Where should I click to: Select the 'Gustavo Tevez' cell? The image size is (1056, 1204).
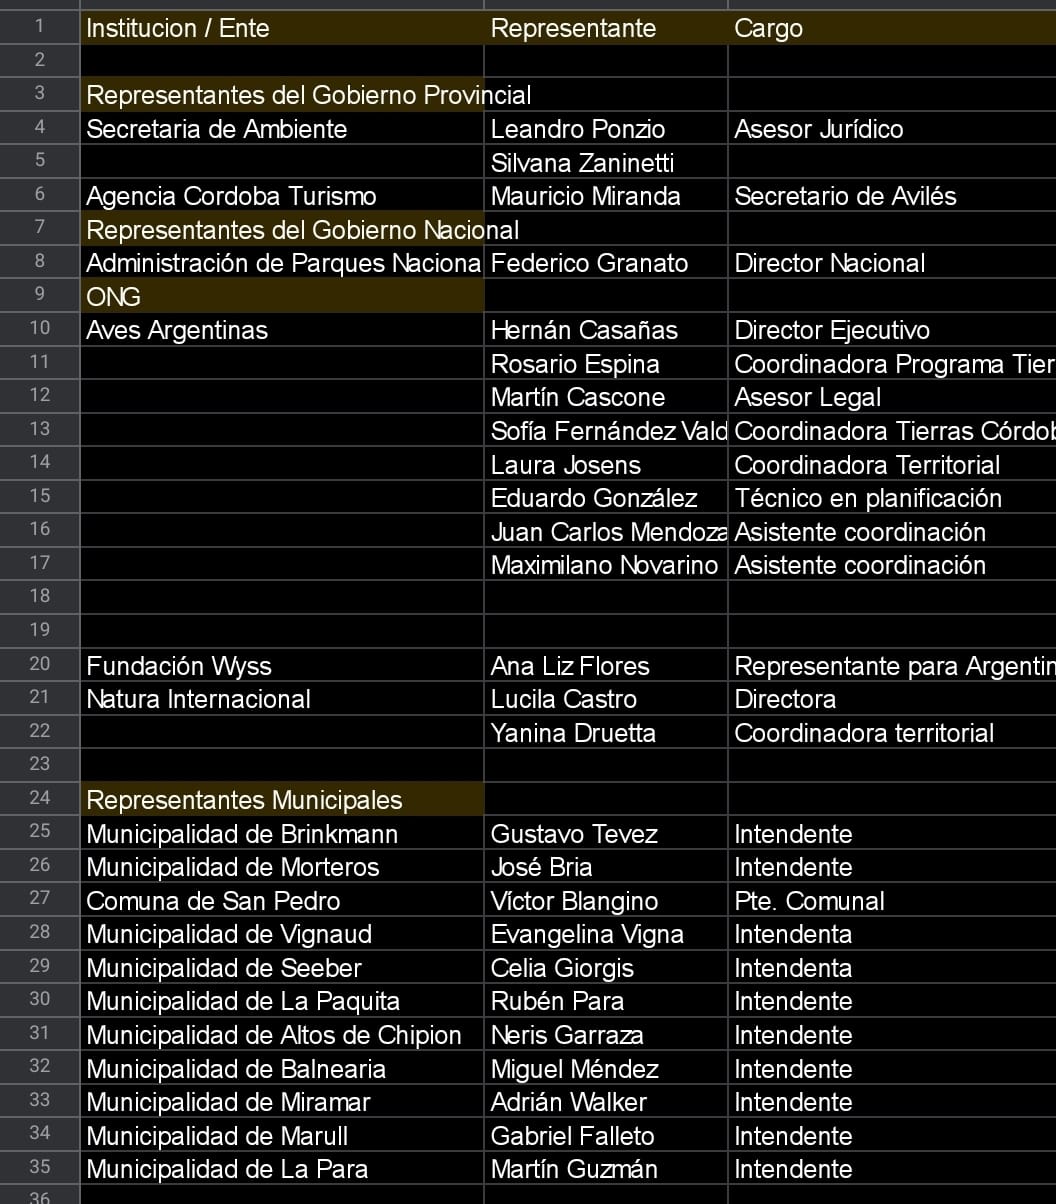click(606, 834)
